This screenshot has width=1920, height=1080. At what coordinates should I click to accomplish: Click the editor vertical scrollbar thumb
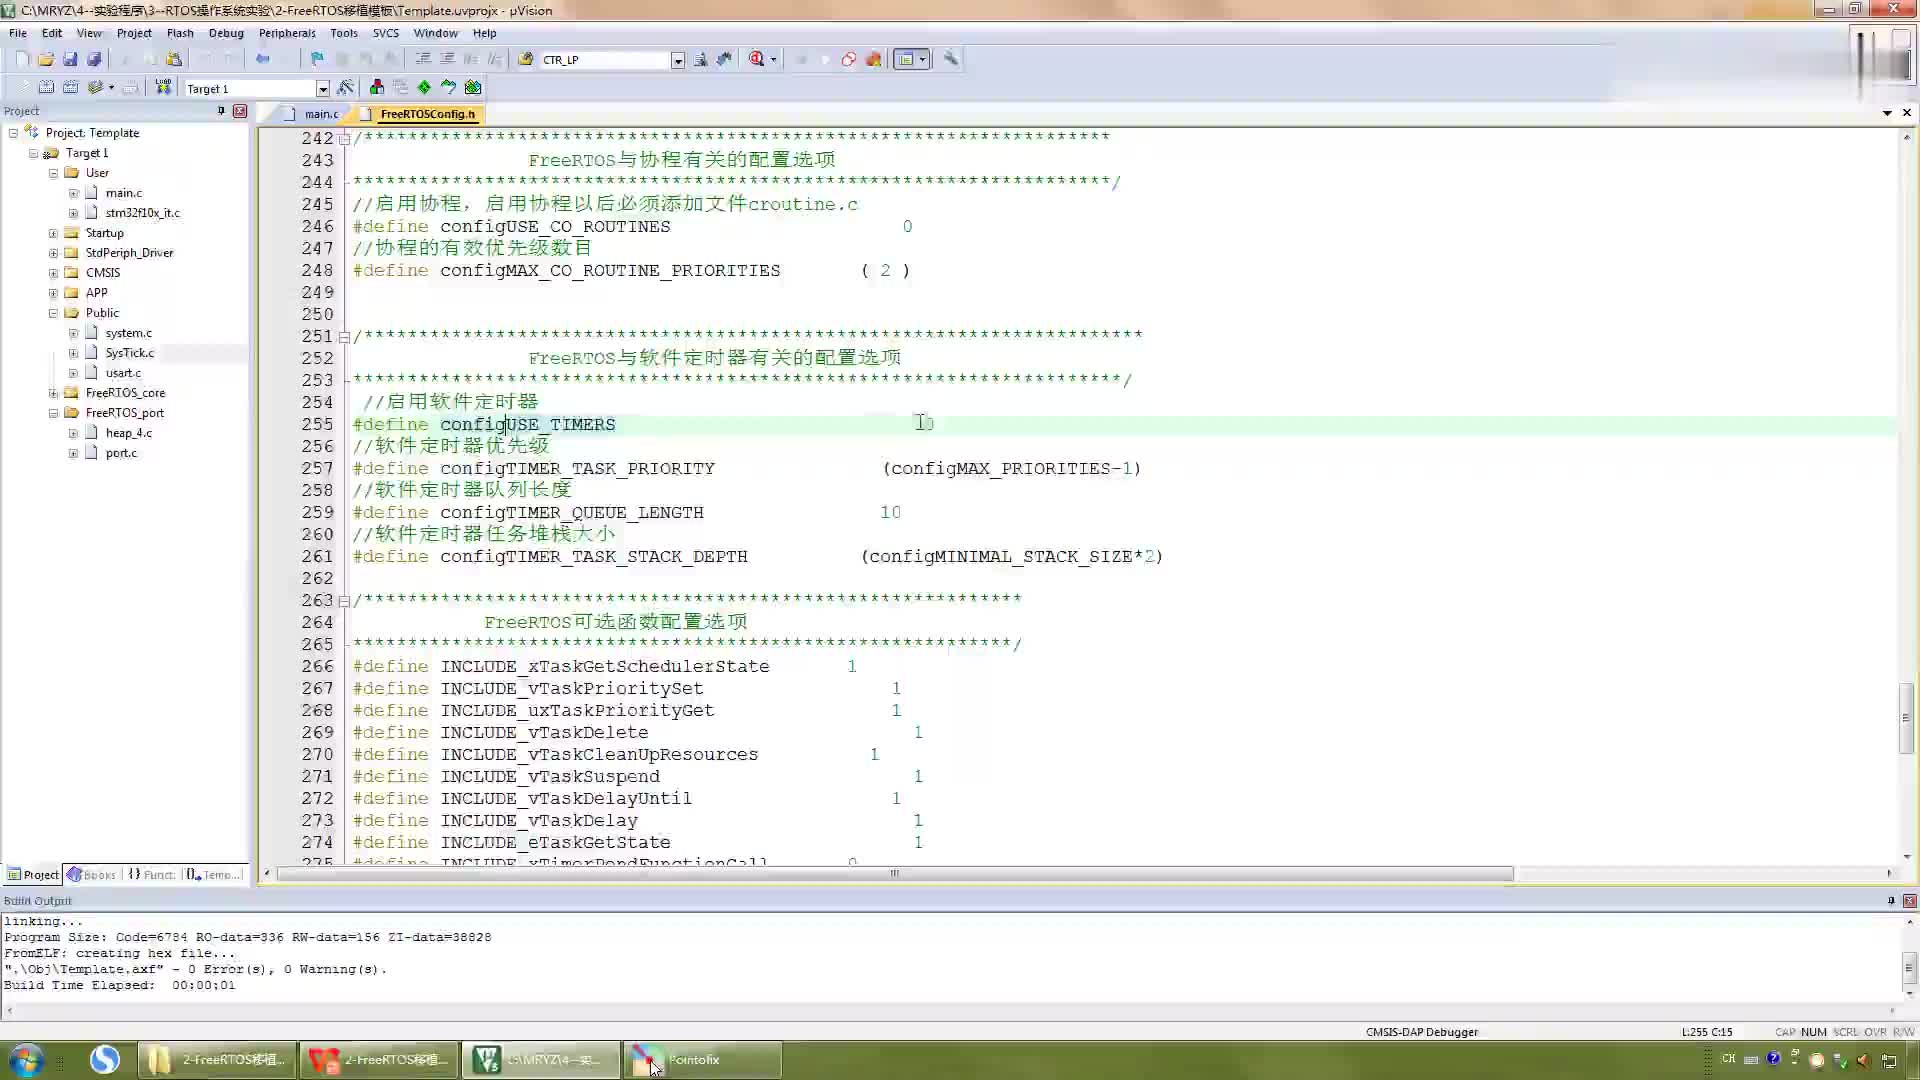pyautogui.click(x=1906, y=718)
